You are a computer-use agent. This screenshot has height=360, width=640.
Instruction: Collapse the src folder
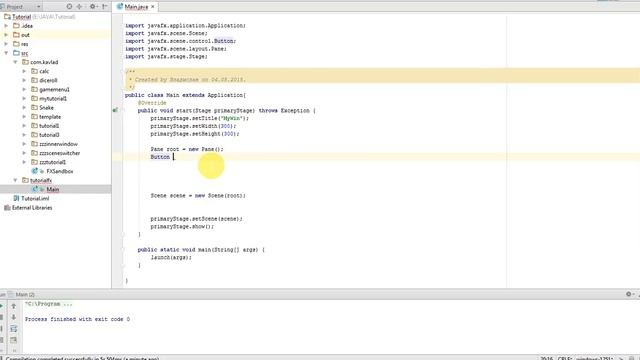click(x=6, y=53)
